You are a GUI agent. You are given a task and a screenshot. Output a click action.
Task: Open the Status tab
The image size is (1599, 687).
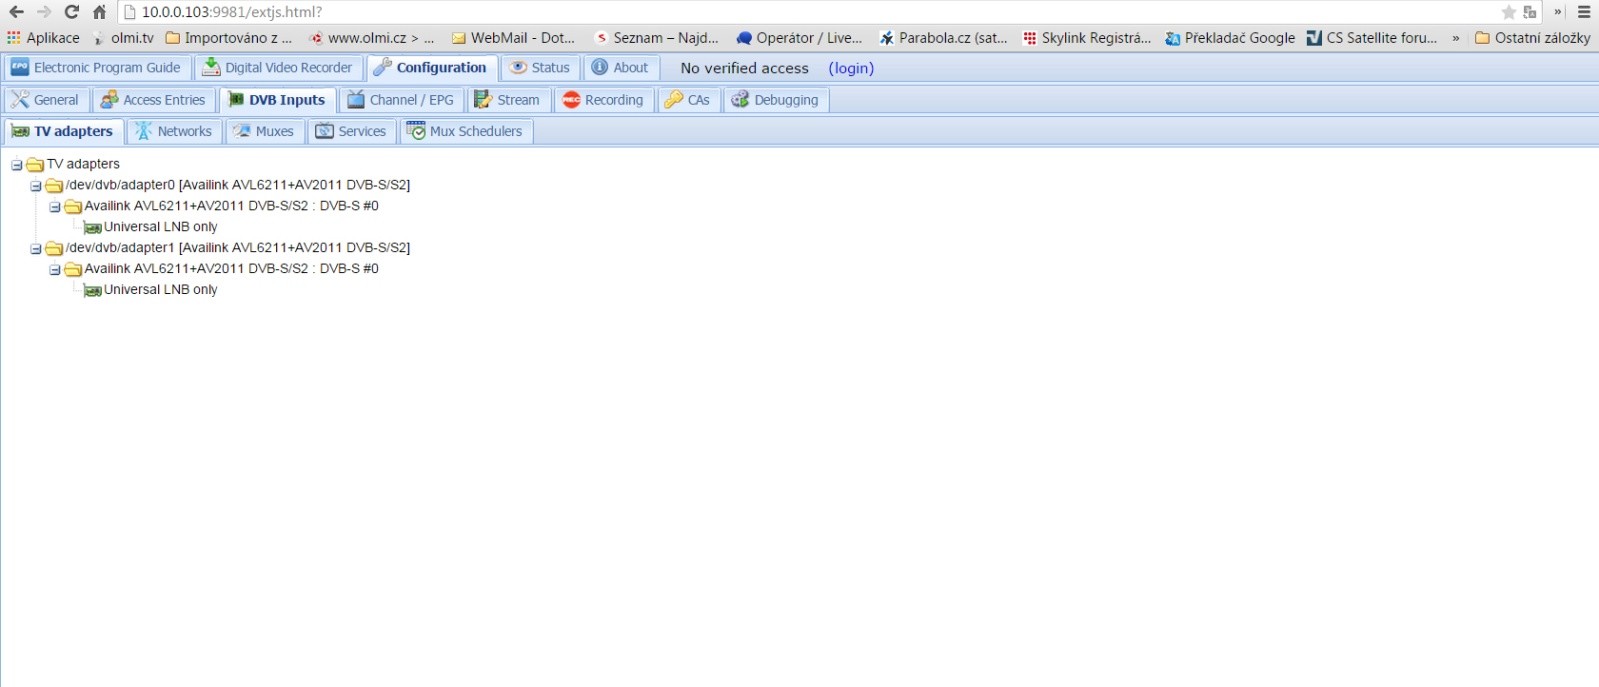540,68
